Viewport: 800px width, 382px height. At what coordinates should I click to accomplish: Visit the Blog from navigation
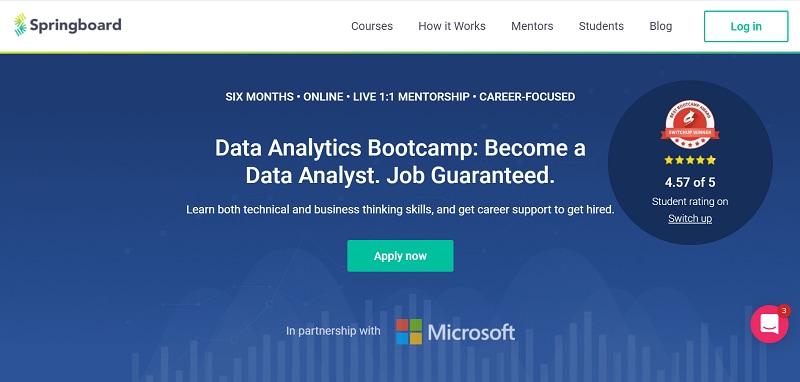coord(661,26)
